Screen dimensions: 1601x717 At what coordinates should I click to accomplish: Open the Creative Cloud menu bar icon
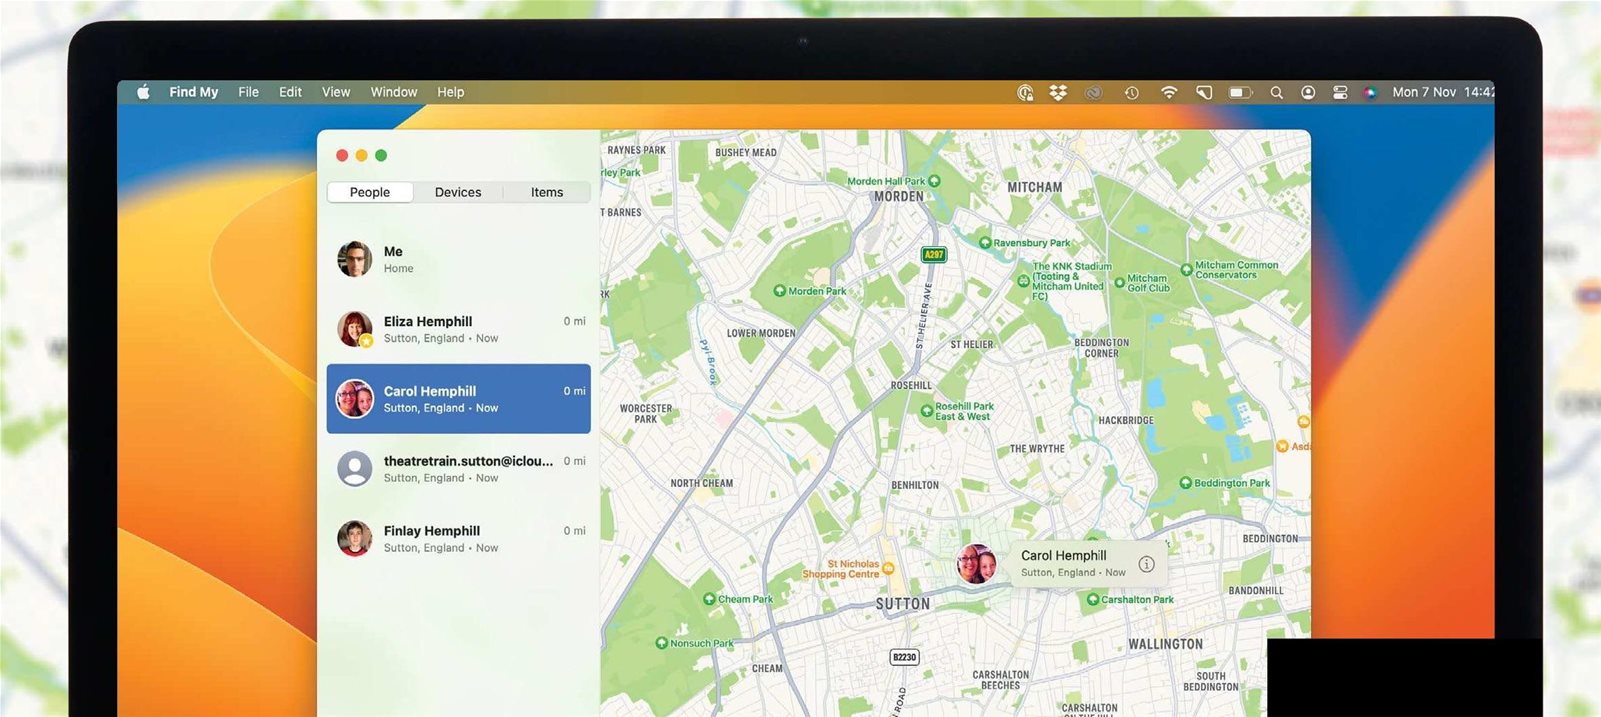1093,92
